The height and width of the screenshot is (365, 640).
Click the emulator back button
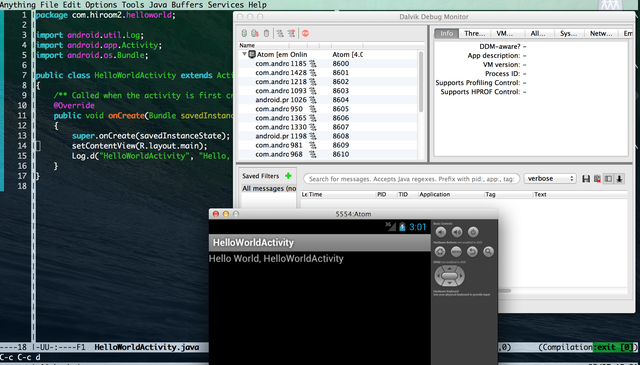pyautogui.click(x=472, y=252)
